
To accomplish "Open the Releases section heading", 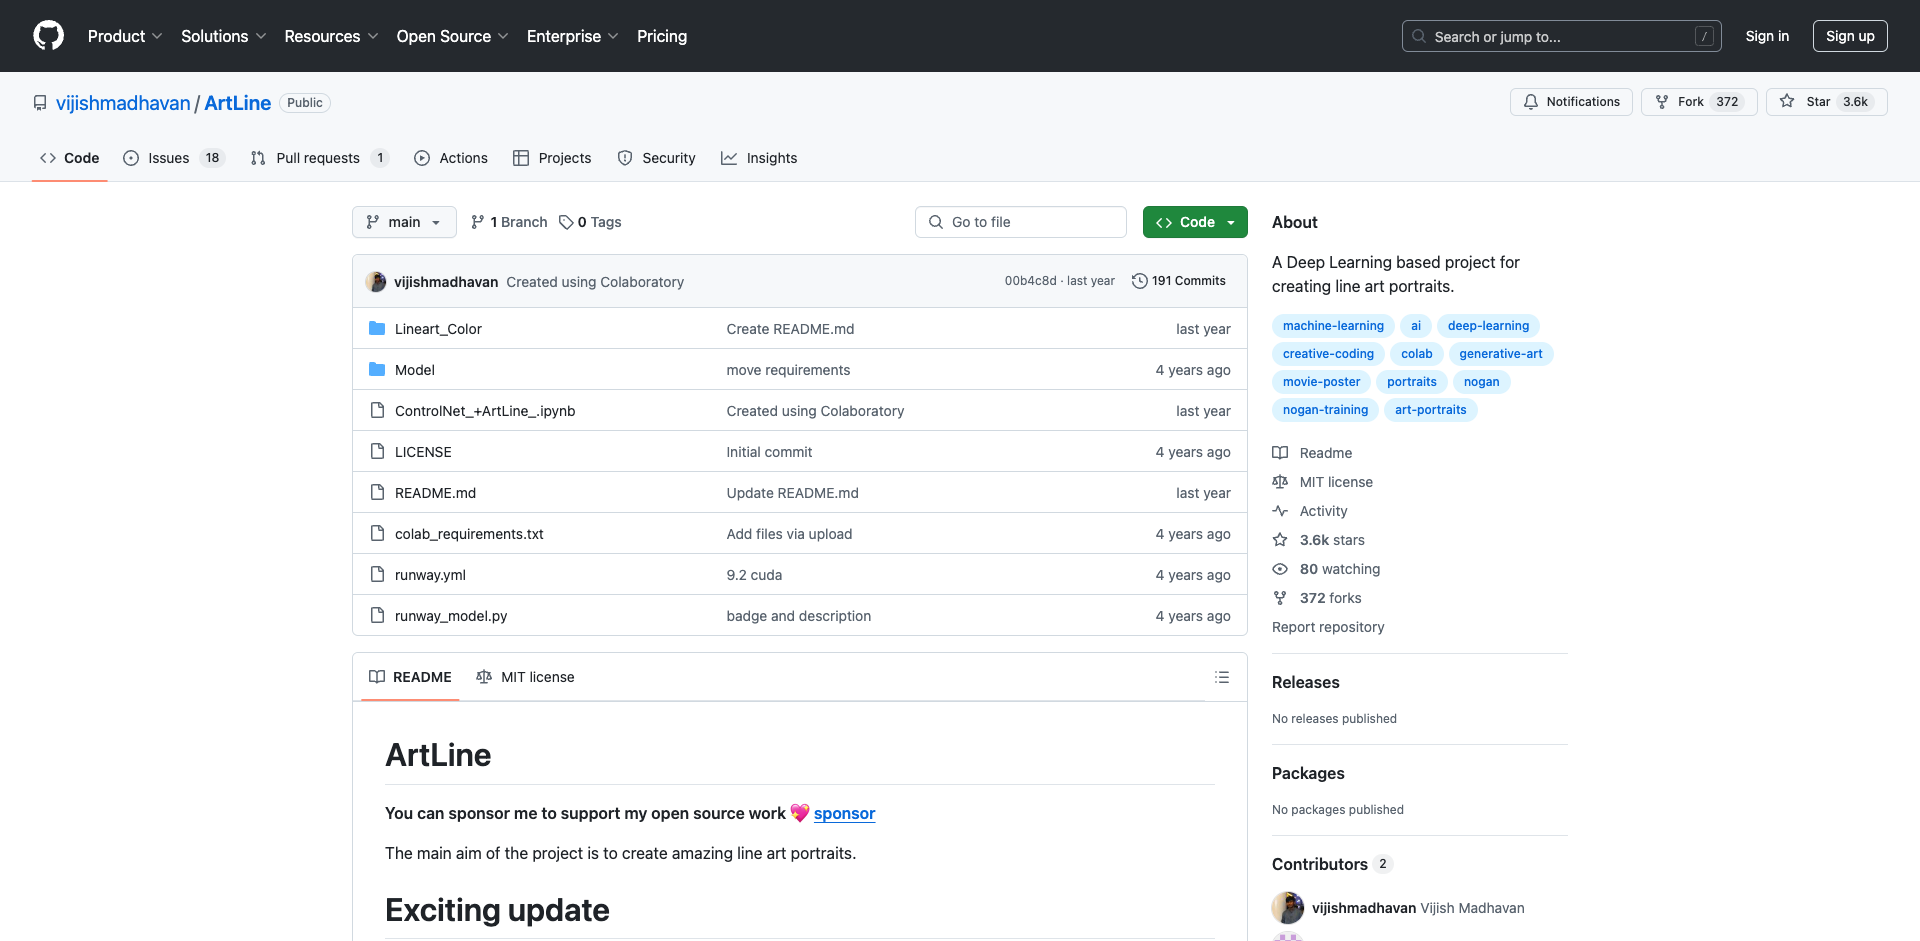I will 1306,682.
